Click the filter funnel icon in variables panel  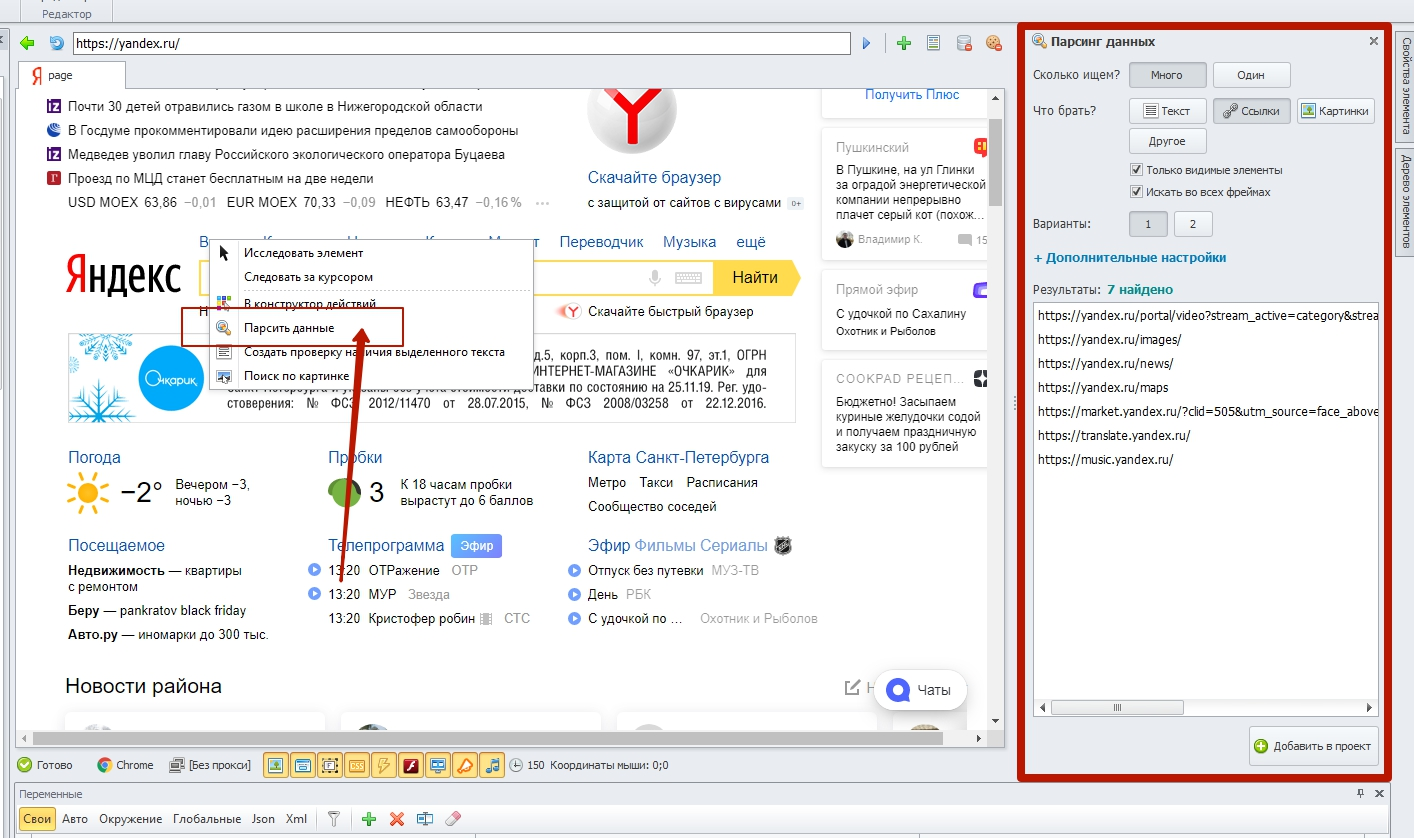334,819
